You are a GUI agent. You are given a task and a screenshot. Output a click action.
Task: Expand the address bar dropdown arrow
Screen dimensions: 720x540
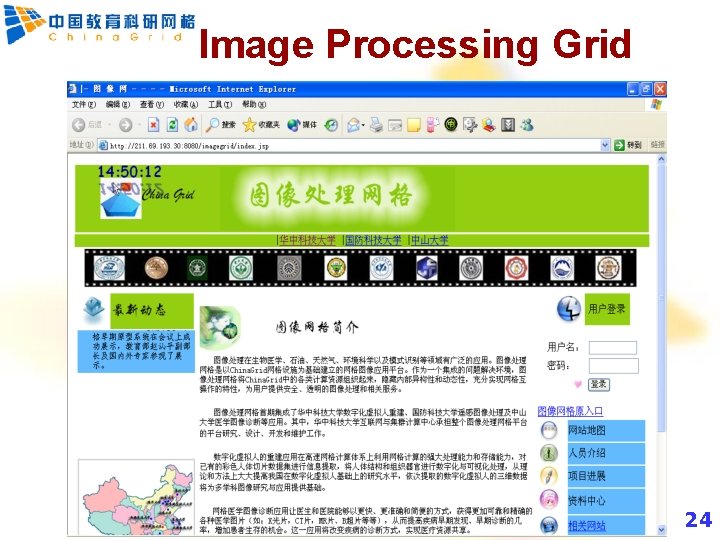(x=605, y=145)
